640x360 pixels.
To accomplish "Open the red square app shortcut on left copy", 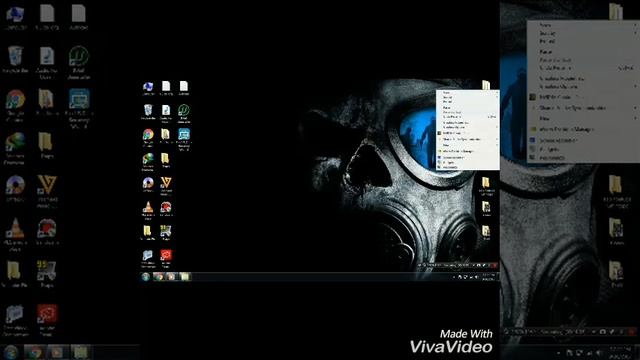I will [47, 313].
